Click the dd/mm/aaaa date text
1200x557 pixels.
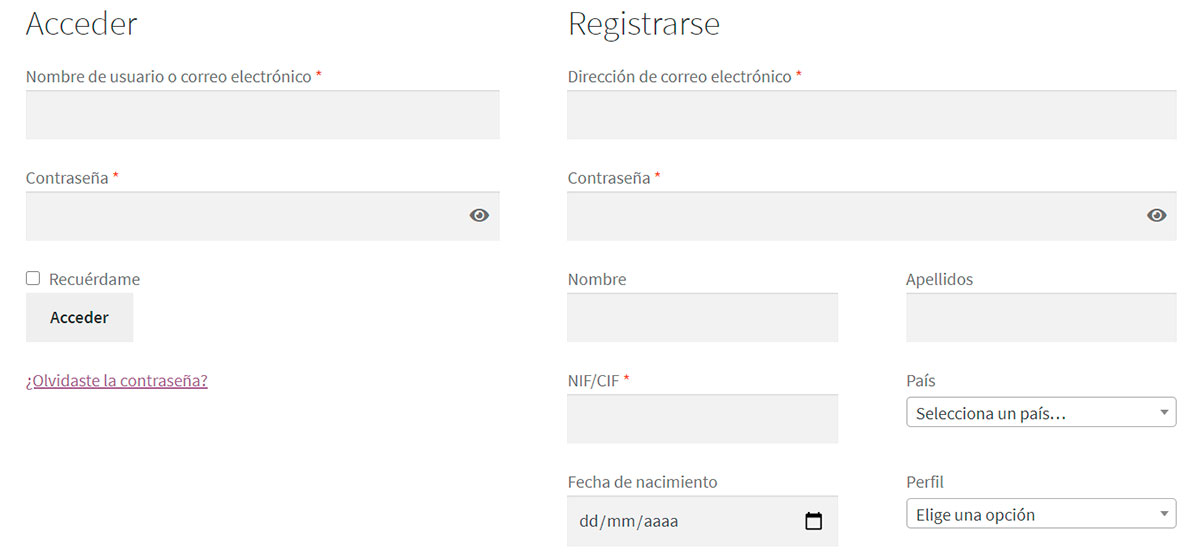pyautogui.click(x=631, y=521)
